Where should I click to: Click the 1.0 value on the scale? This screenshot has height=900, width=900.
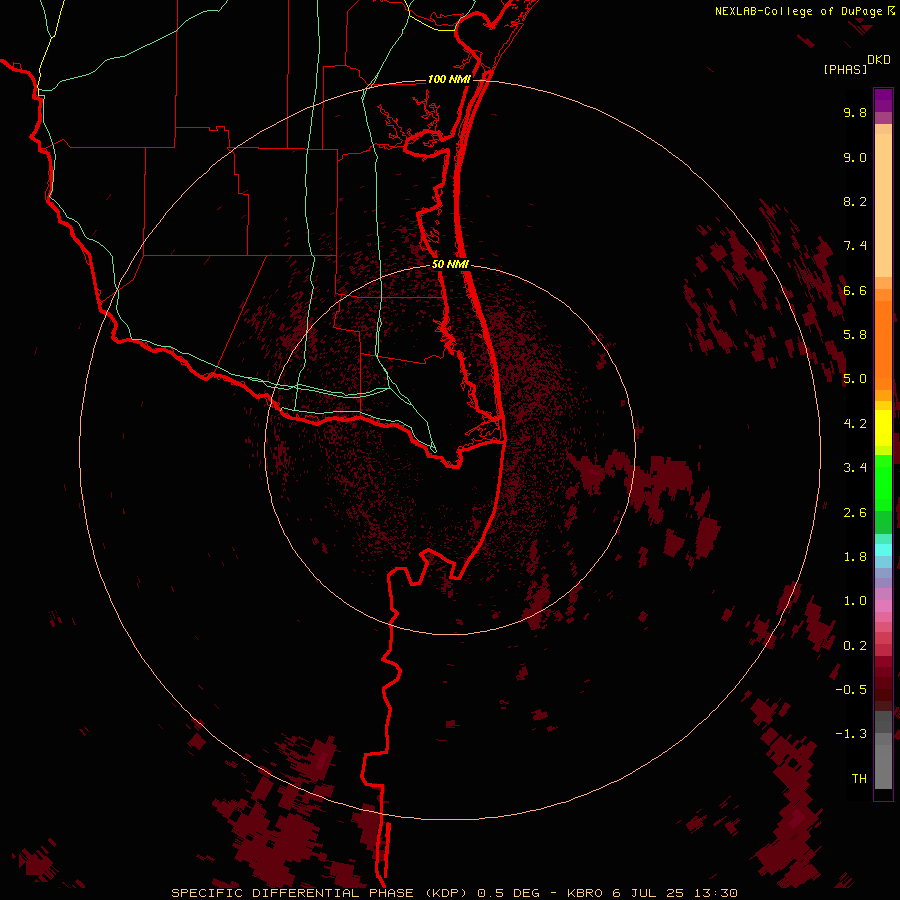855,601
